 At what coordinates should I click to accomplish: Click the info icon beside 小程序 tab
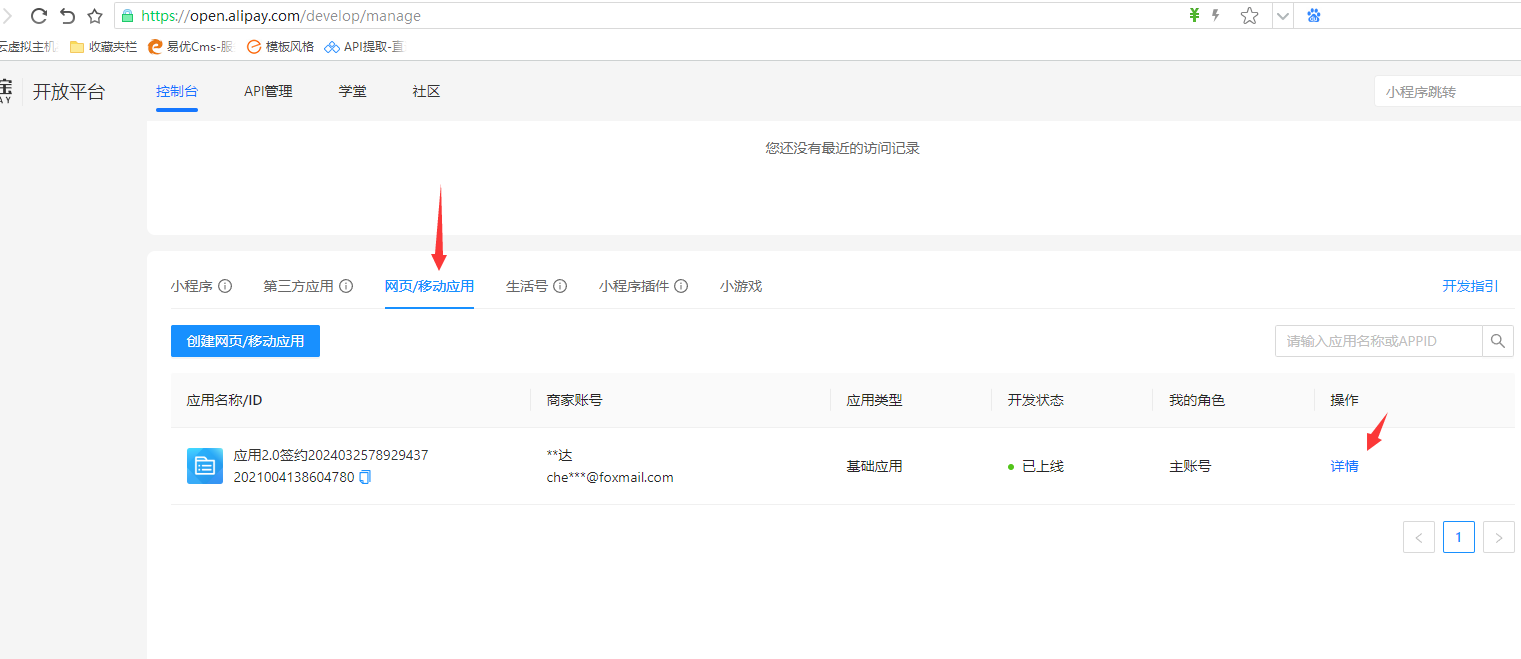pos(225,286)
